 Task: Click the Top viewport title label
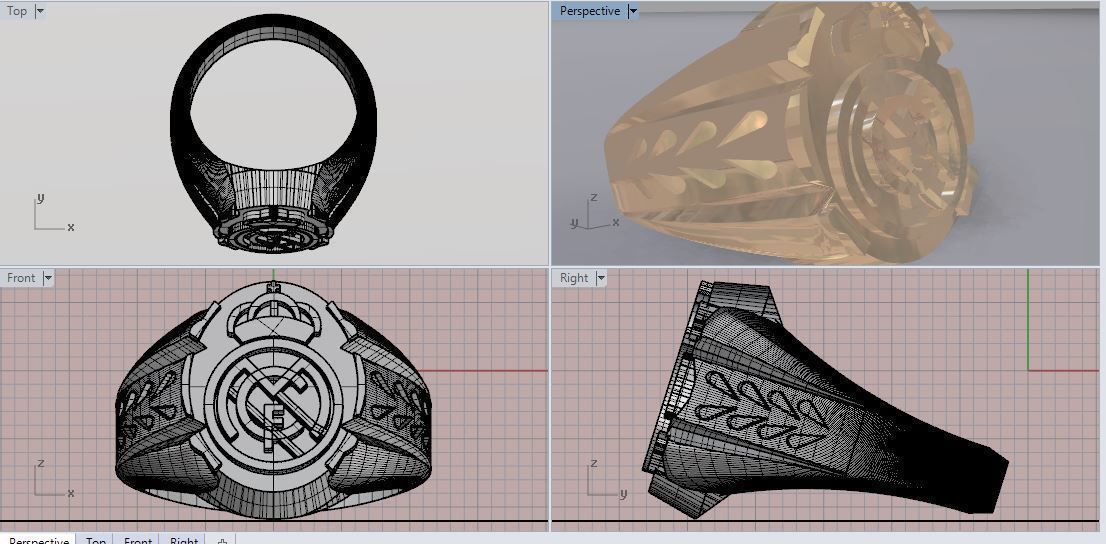pyautogui.click(x=17, y=11)
